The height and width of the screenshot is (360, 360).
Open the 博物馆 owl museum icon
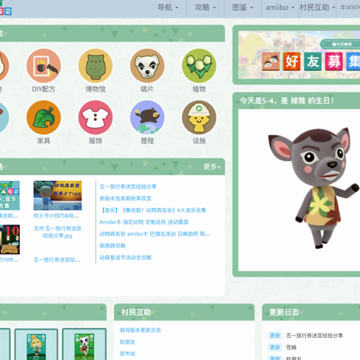tap(95, 66)
